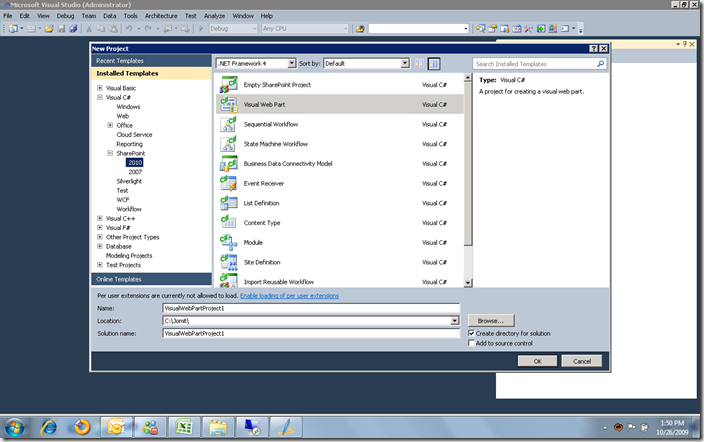The height and width of the screenshot is (442, 704).
Task: Switch to Recent Templates section
Action: (151, 61)
